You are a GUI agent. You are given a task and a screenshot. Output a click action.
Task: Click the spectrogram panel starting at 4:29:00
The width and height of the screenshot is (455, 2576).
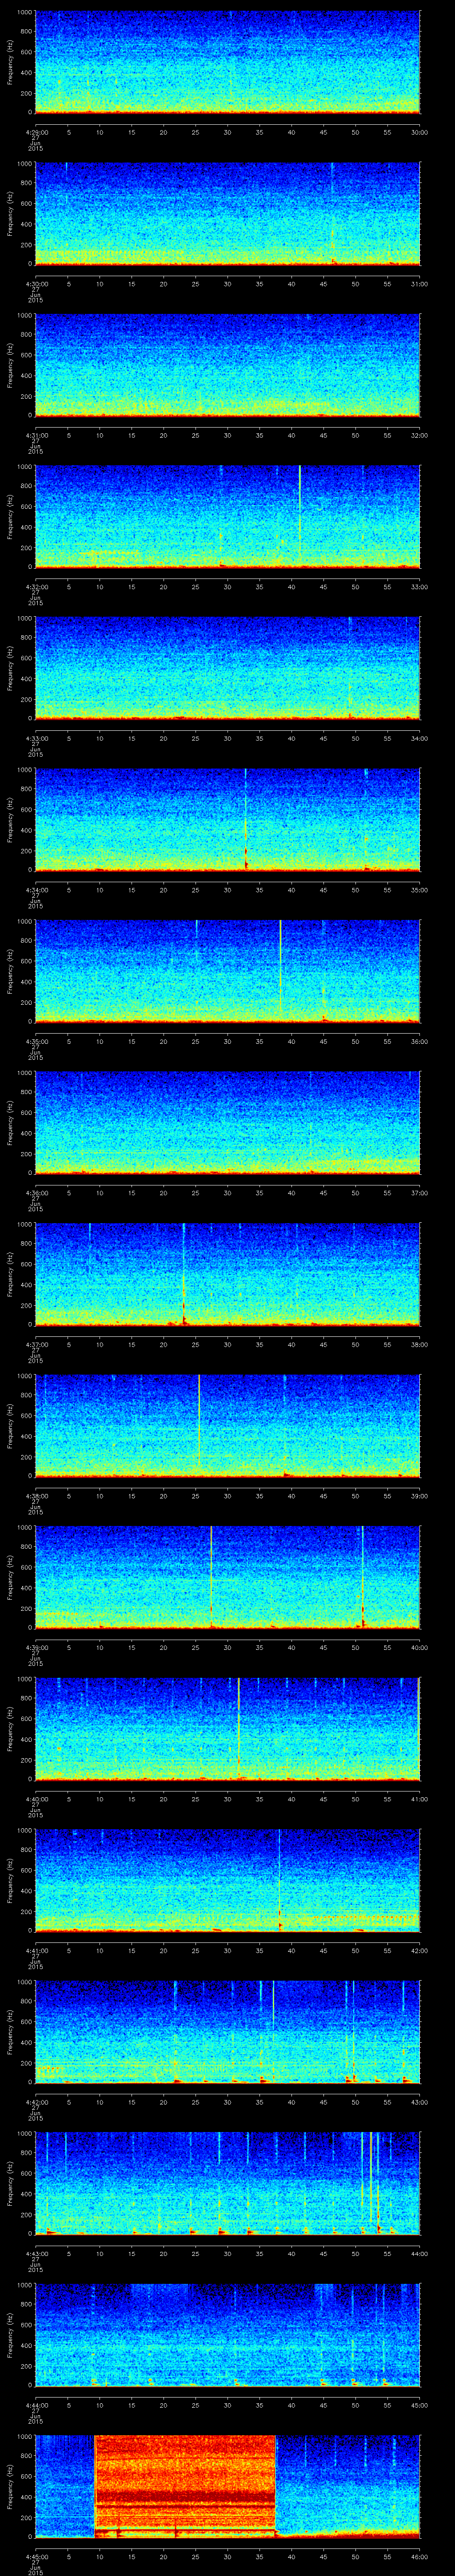coord(227,62)
